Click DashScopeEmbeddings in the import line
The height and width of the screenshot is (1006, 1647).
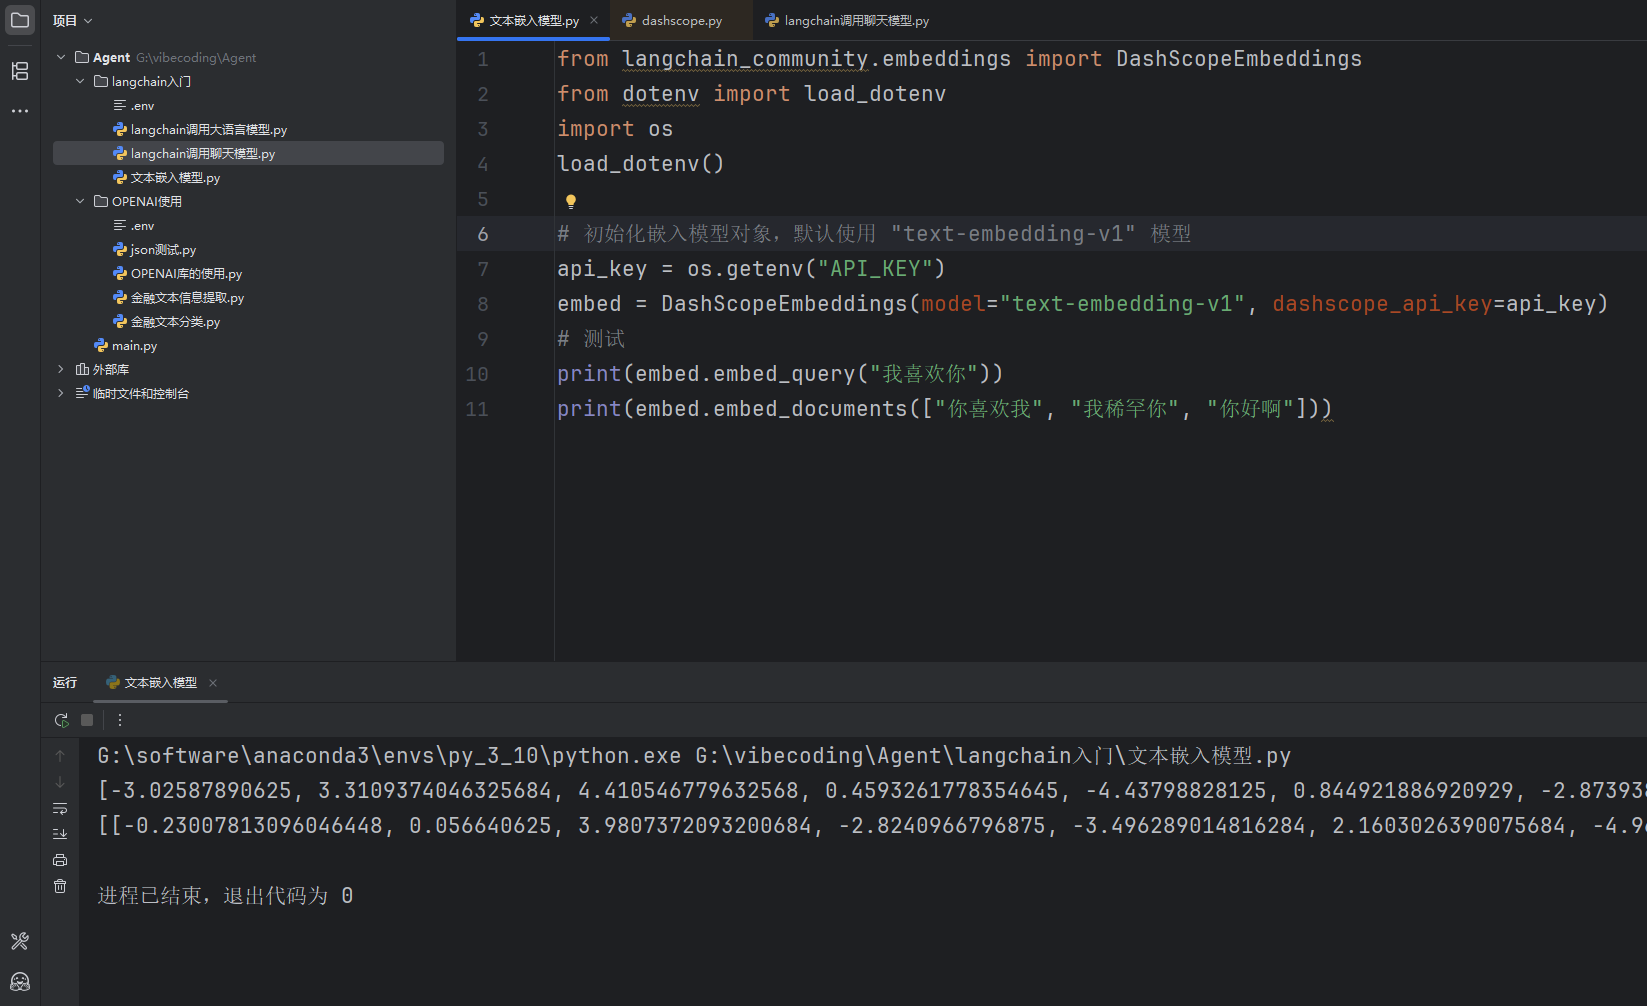tap(1238, 59)
